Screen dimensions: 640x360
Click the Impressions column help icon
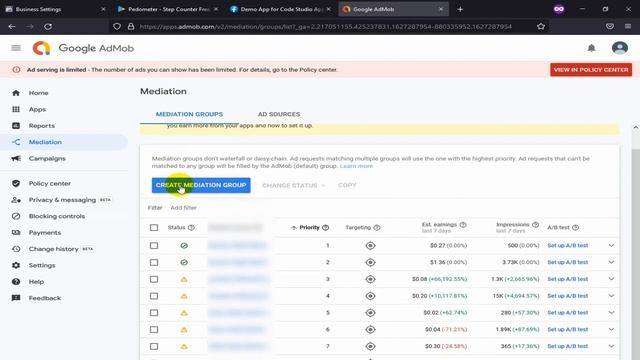(x=535, y=225)
